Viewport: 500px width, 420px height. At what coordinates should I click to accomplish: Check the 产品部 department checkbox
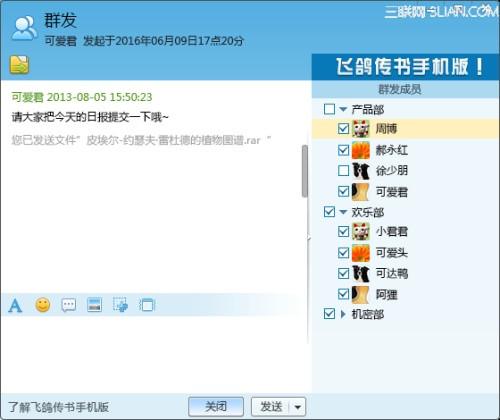pos(329,109)
